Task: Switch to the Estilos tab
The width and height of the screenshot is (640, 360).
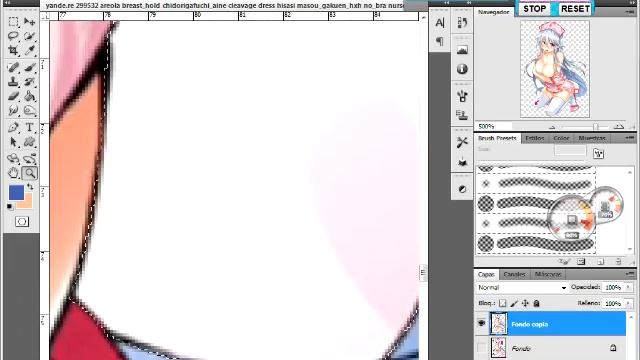Action: pyautogui.click(x=535, y=138)
